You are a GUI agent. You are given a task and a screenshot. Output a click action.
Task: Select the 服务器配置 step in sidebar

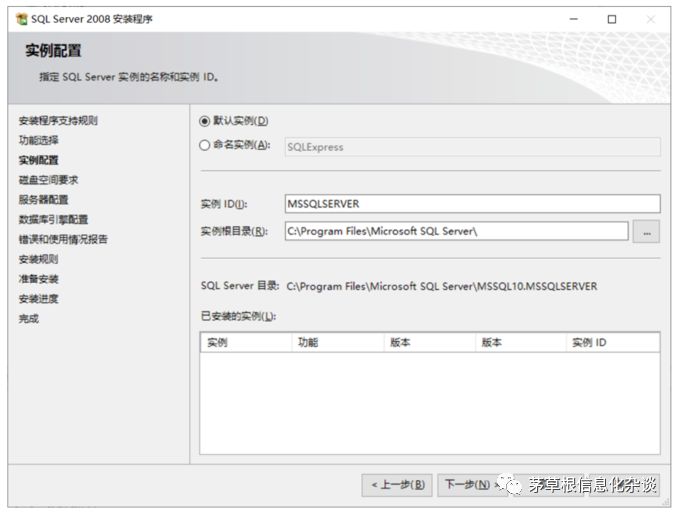(x=43, y=200)
